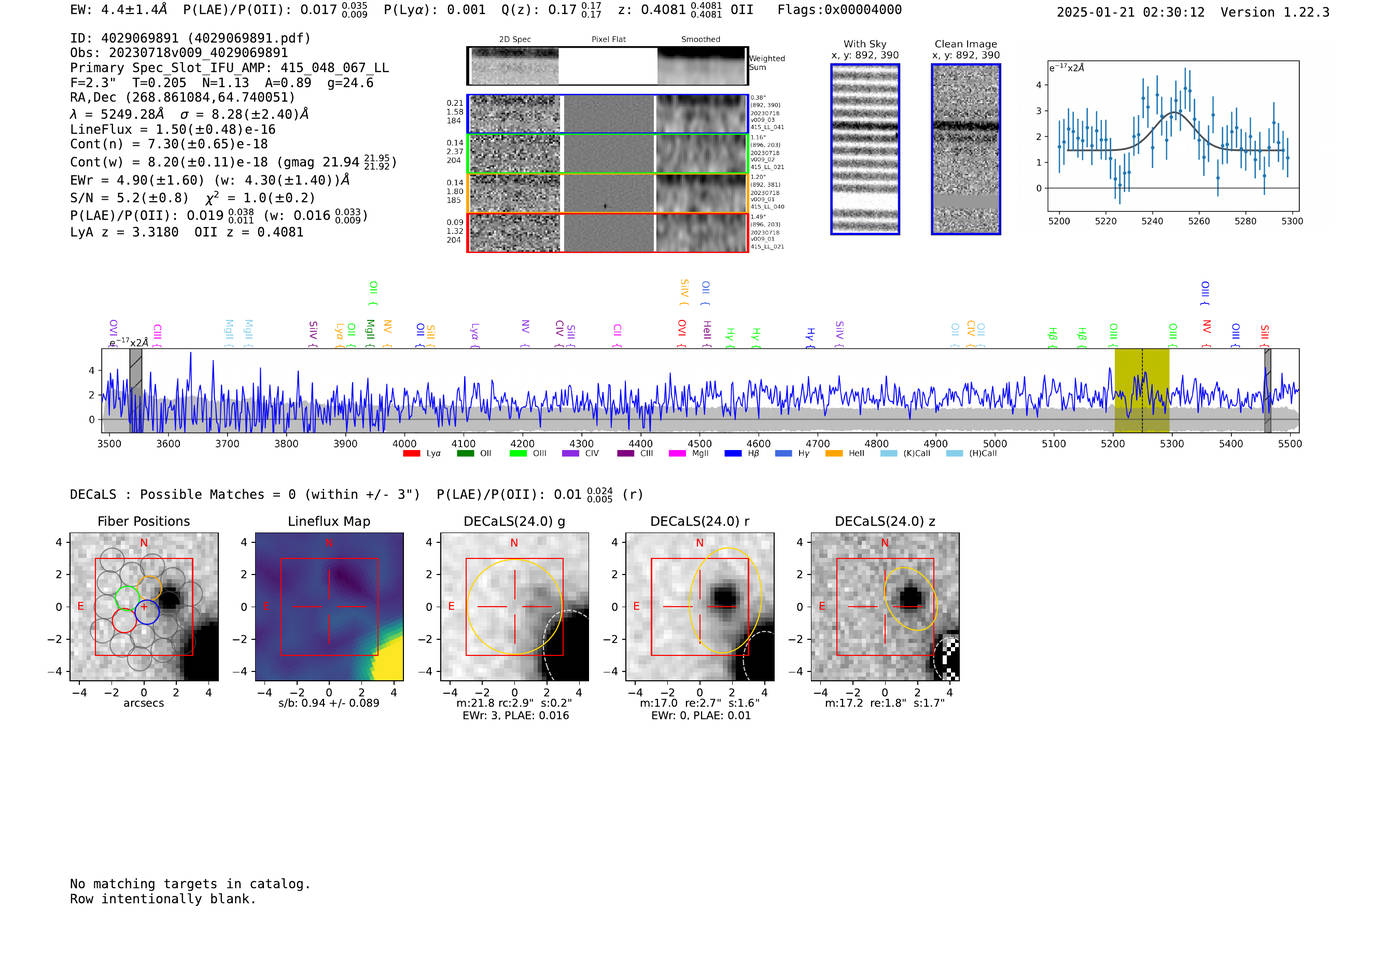This screenshot has height=953, width=1400.
Task: Click the hatched gray band near 3550 Å
Action: [135, 390]
